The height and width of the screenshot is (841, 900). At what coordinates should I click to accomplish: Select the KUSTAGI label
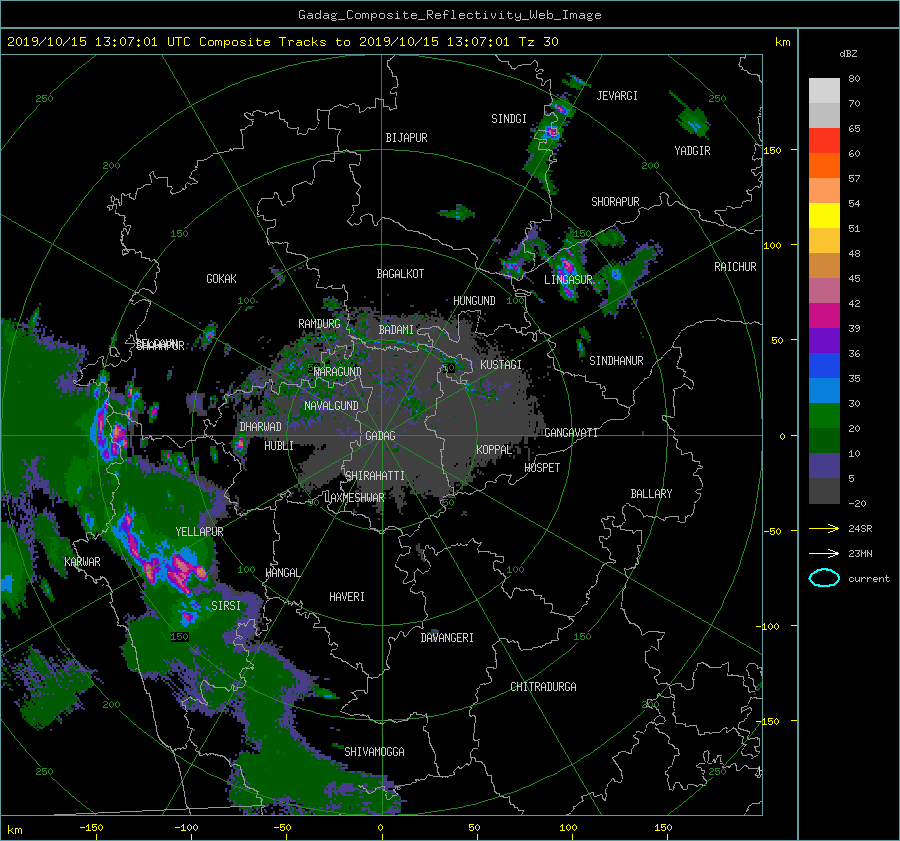[x=501, y=365]
